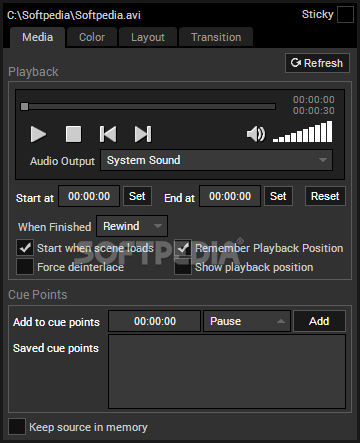Switch to the Media tab
The image size is (360, 443).
[x=37, y=37]
